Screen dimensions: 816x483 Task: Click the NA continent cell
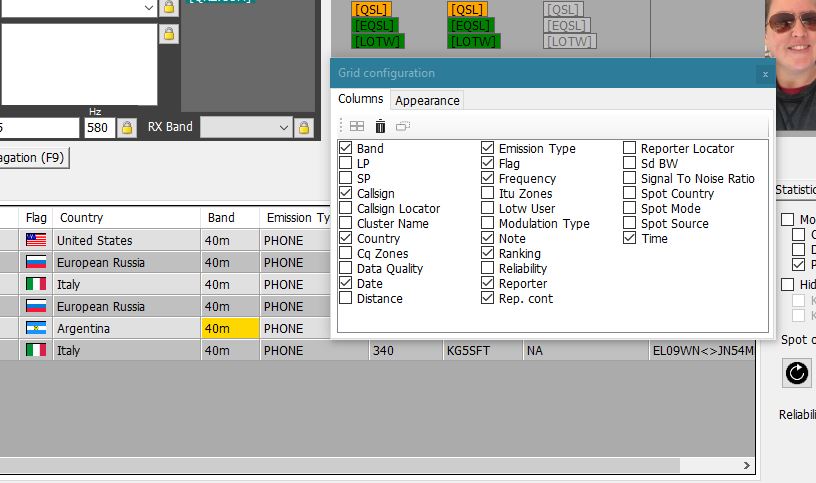click(x=585, y=350)
